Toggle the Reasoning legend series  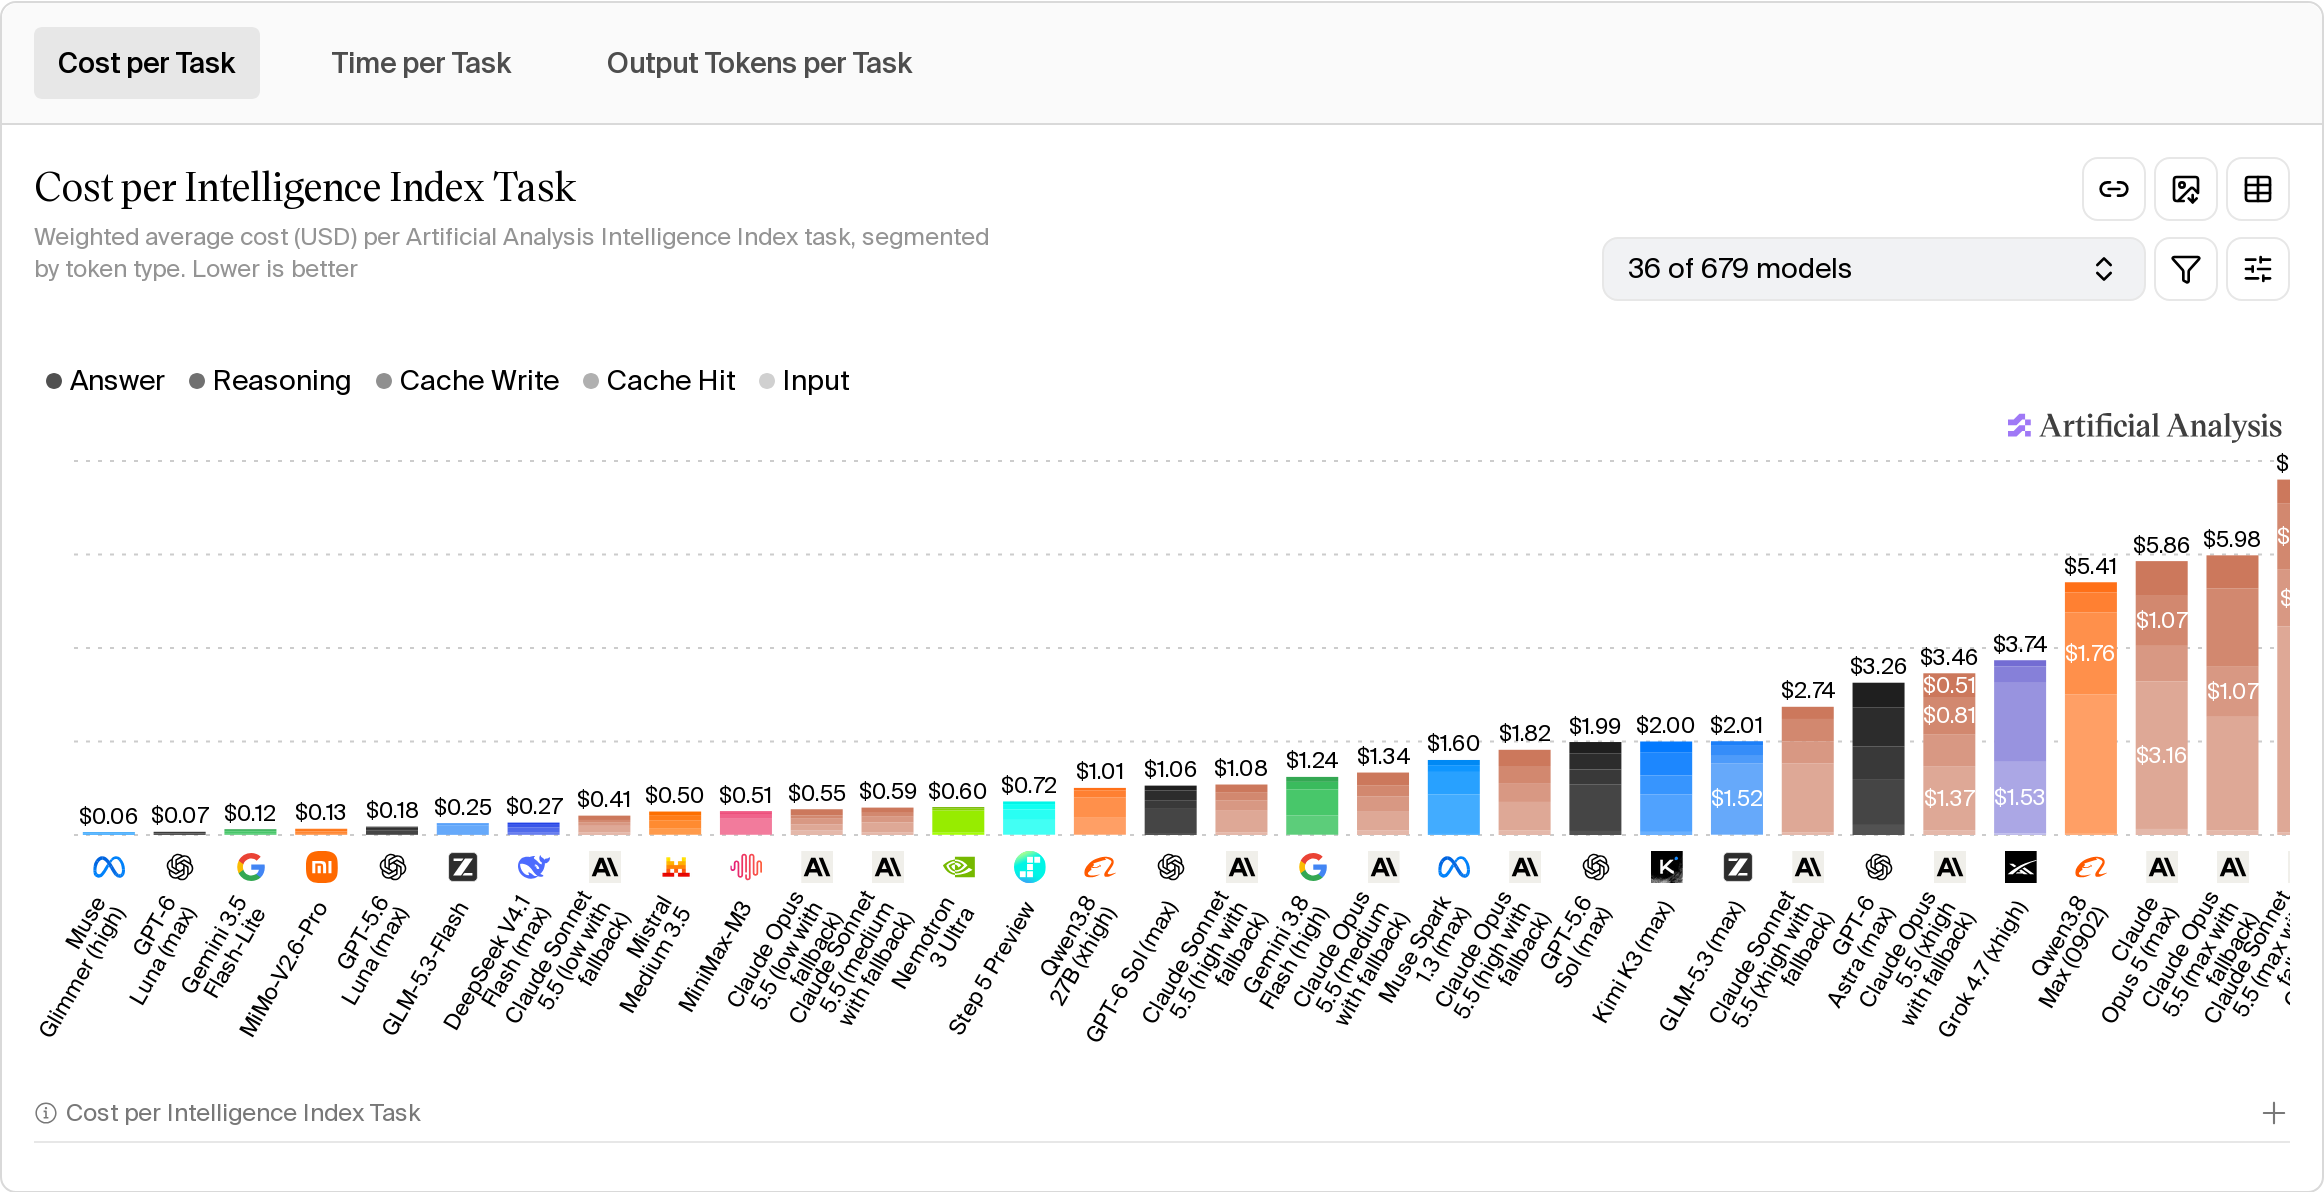270,381
